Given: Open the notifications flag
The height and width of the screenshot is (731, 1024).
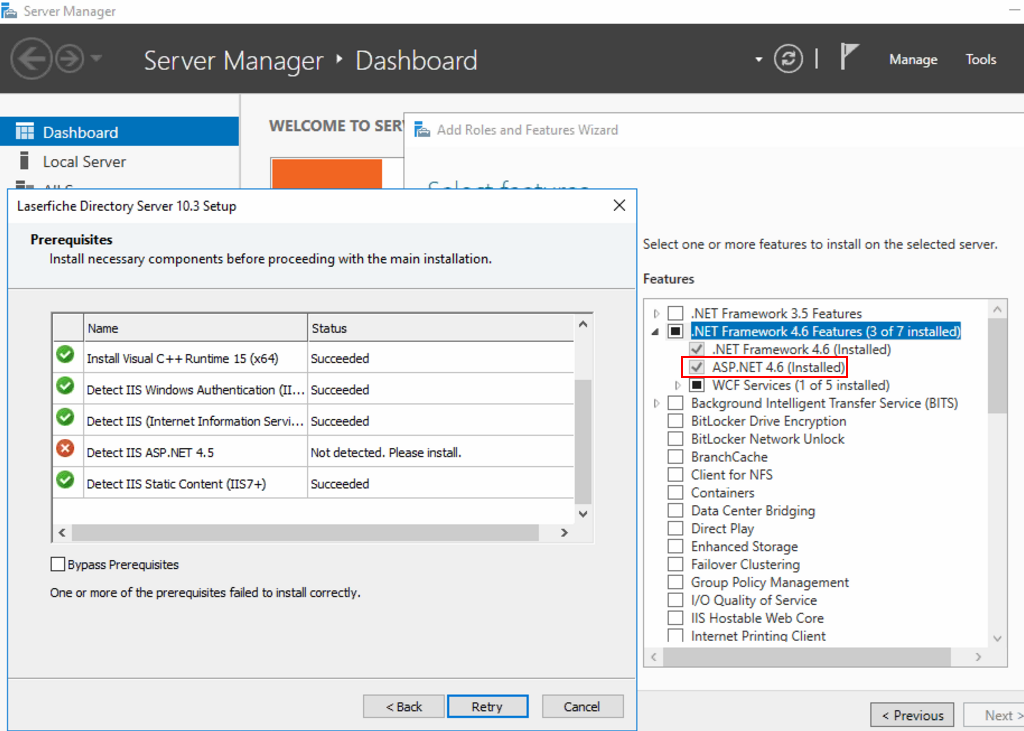Looking at the screenshot, I should click(849, 56).
